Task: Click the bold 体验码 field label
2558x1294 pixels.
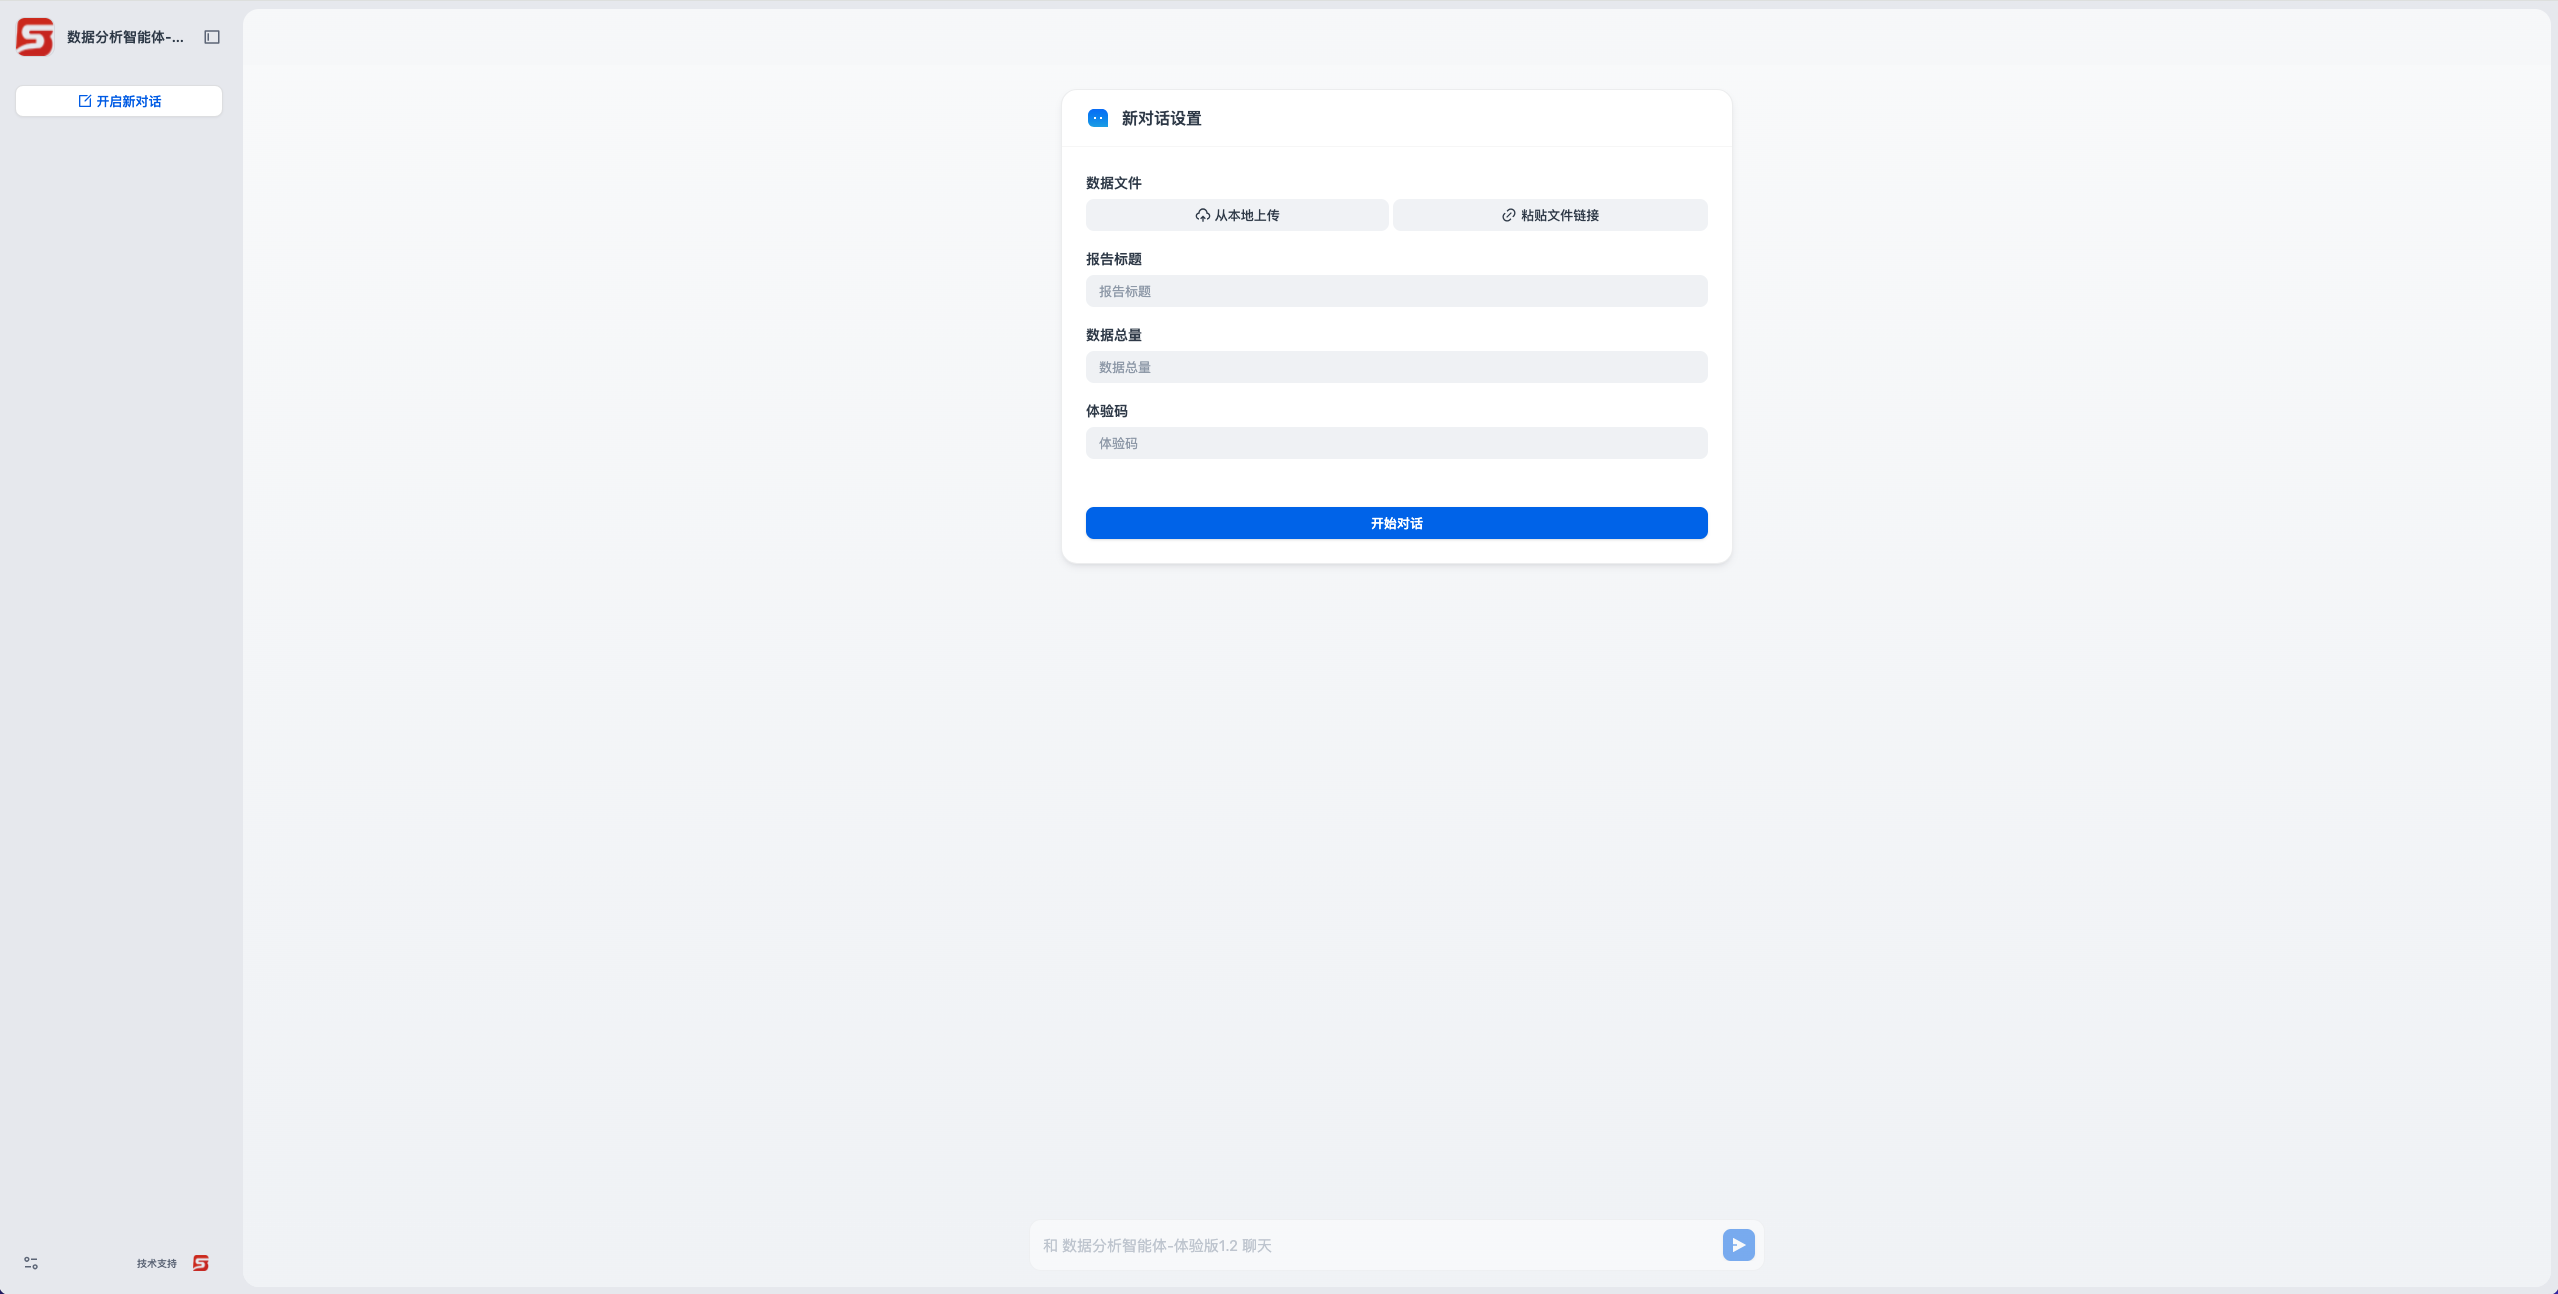Action: tap(1106, 411)
